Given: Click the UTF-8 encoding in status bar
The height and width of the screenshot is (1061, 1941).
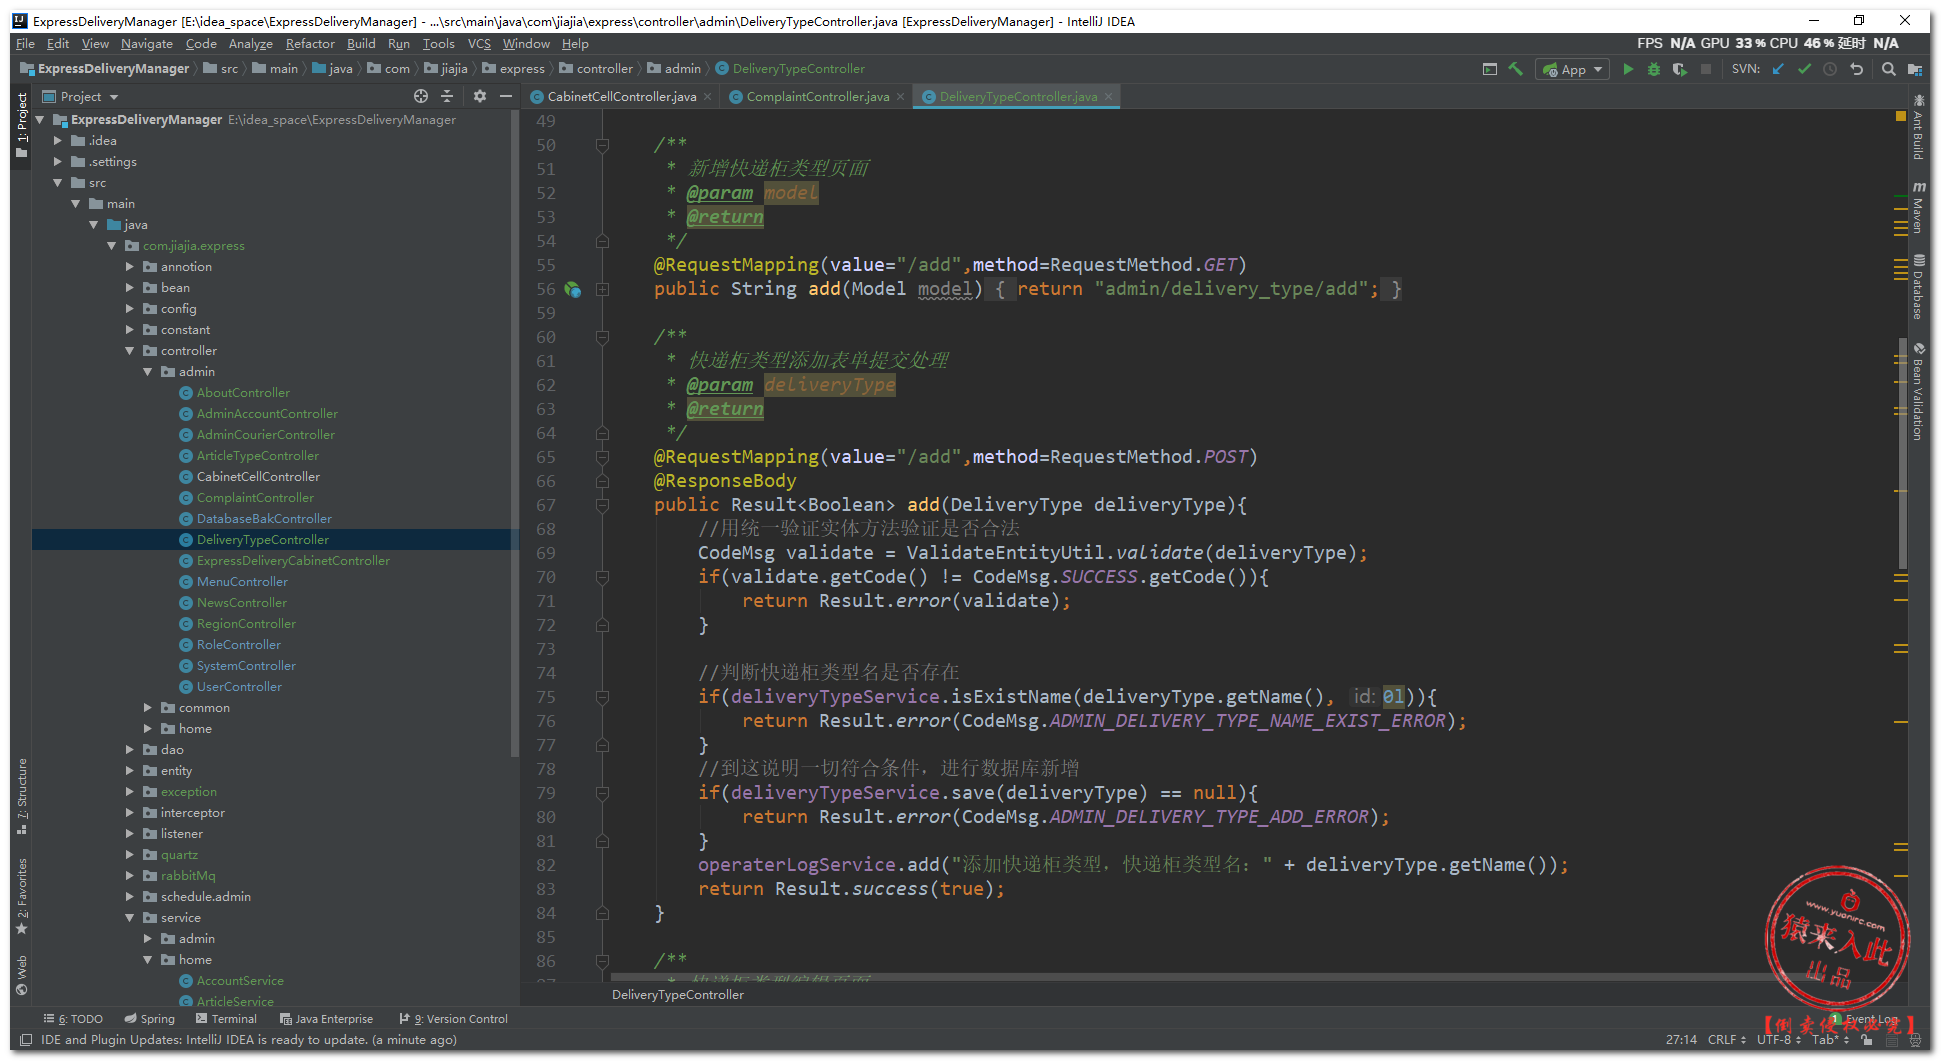Looking at the screenshot, I should [x=1779, y=1040].
